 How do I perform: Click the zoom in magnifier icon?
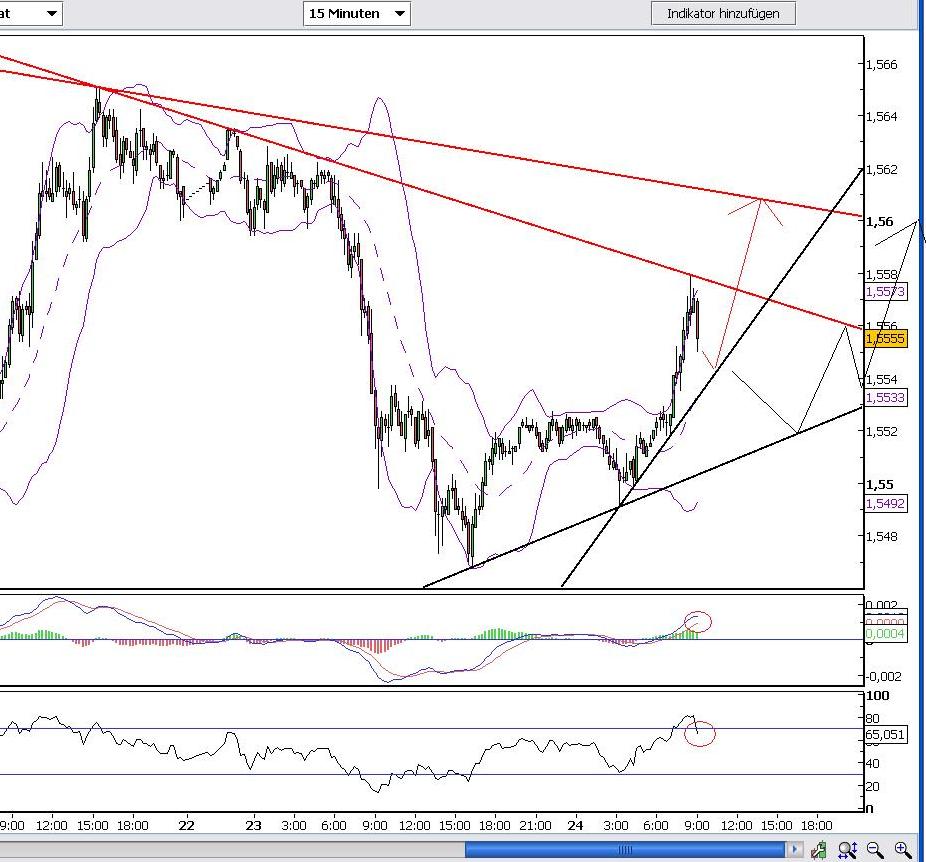tap(903, 850)
